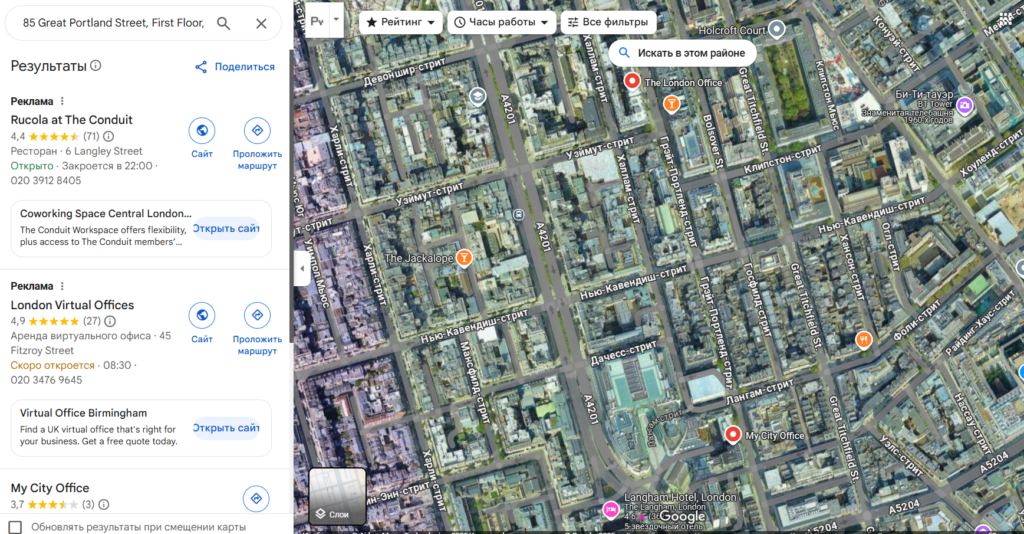Click Искать в этом районе button
1024x534 pixels.
tap(681, 52)
